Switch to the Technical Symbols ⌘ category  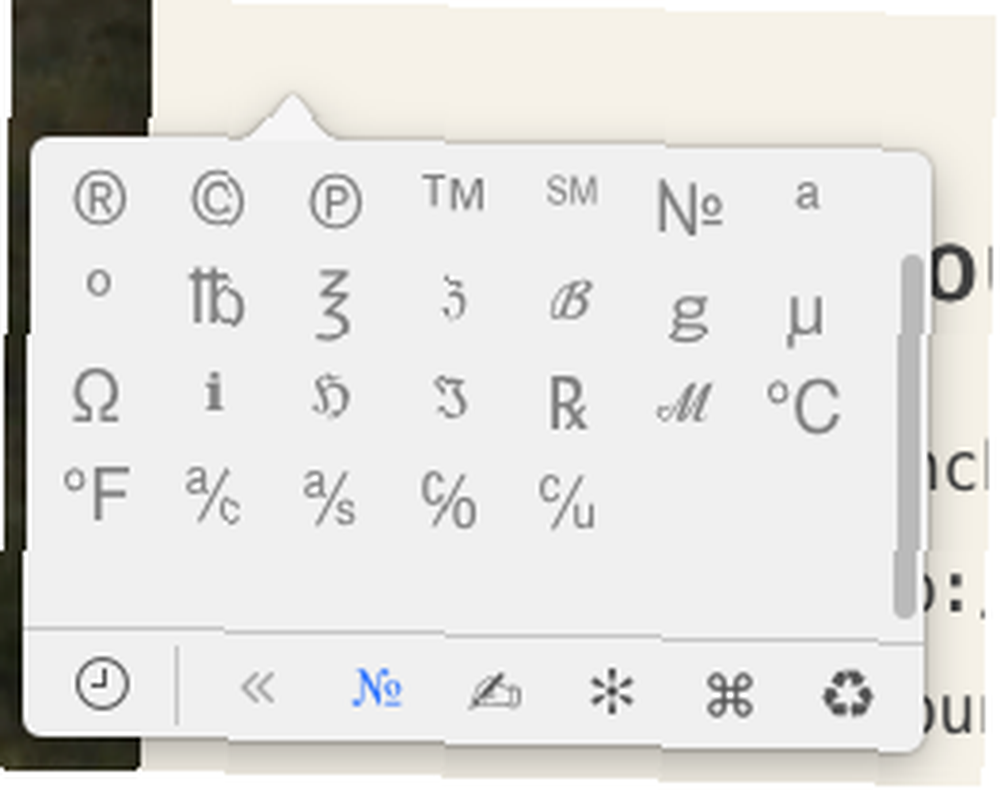(730, 694)
